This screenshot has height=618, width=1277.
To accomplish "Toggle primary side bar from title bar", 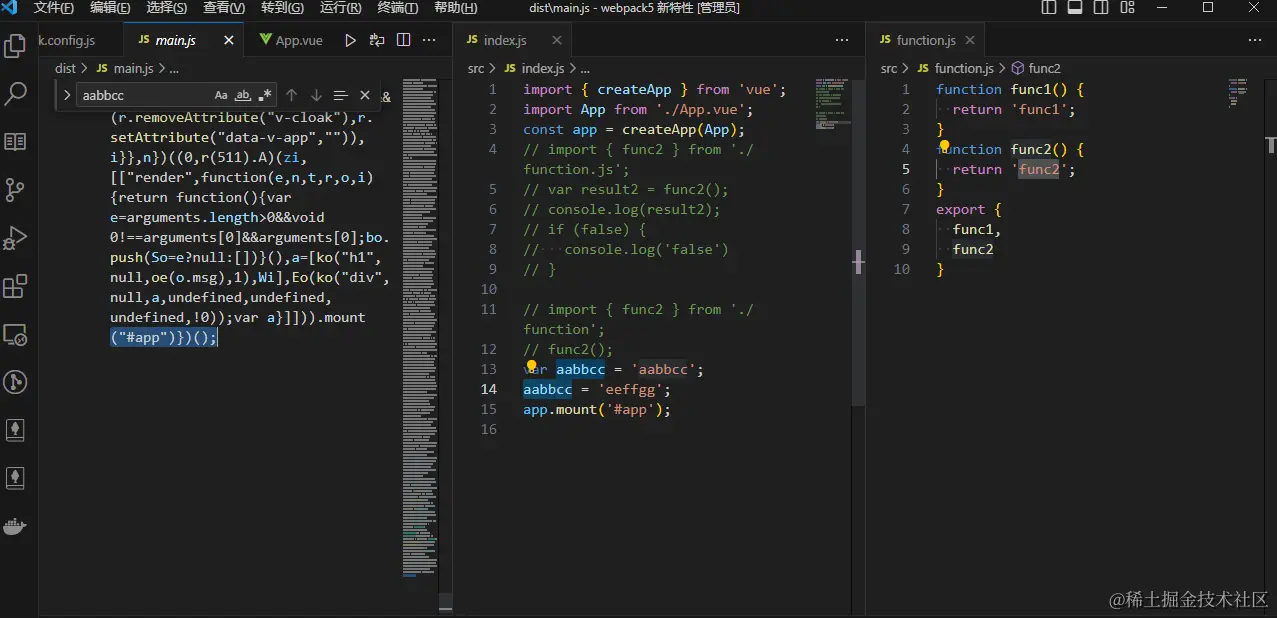I will click(x=1049, y=8).
